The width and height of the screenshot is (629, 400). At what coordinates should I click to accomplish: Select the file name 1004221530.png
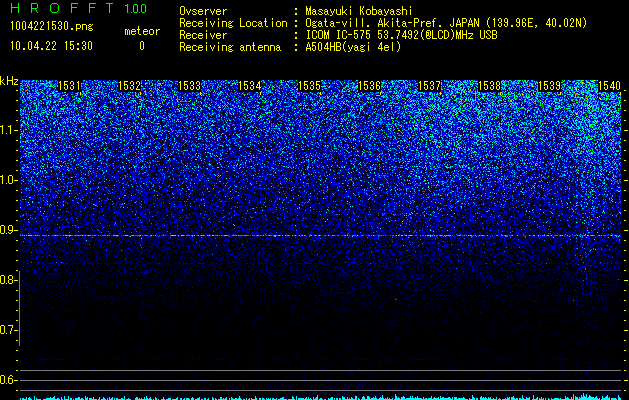(52, 27)
